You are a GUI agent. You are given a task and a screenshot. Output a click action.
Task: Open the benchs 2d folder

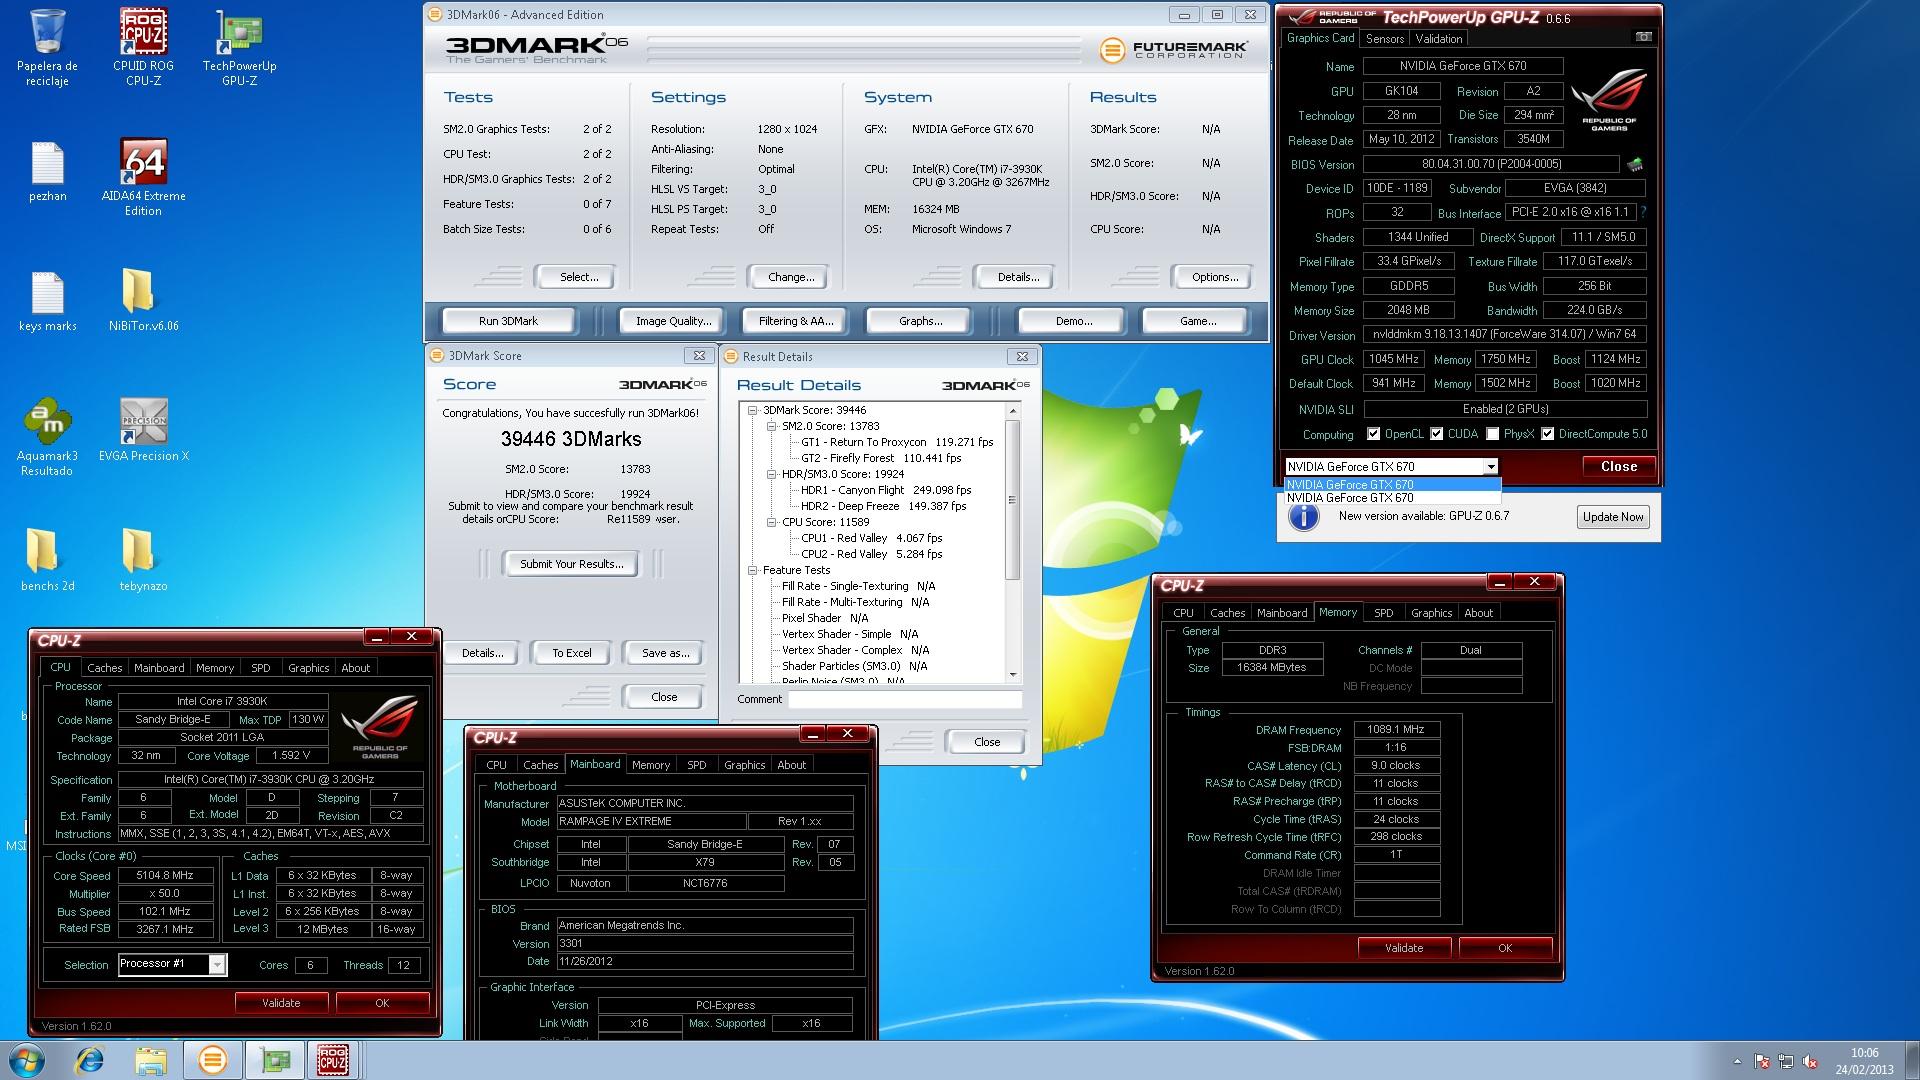[47, 560]
